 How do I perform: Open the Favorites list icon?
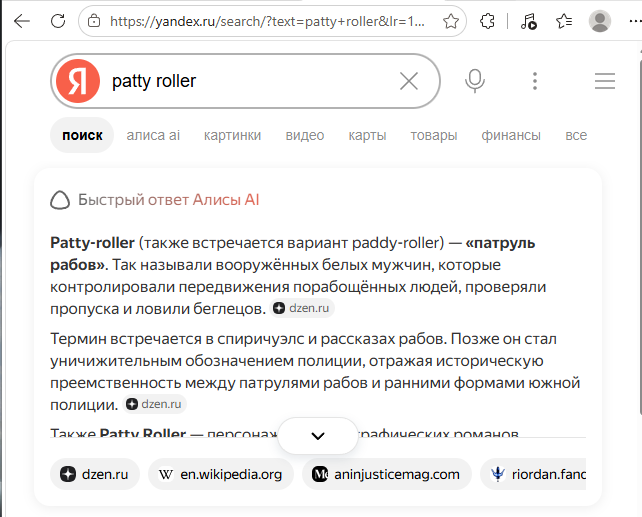[x=564, y=21]
